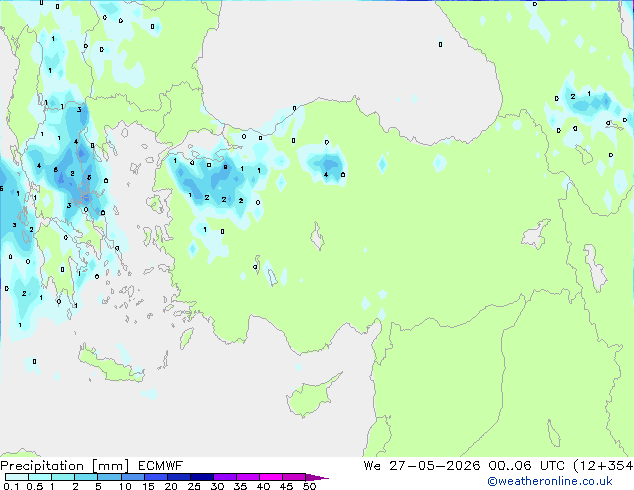Click the 20–25 mm legend color swatch
Screen dimensions: 634x490
point(178,477)
